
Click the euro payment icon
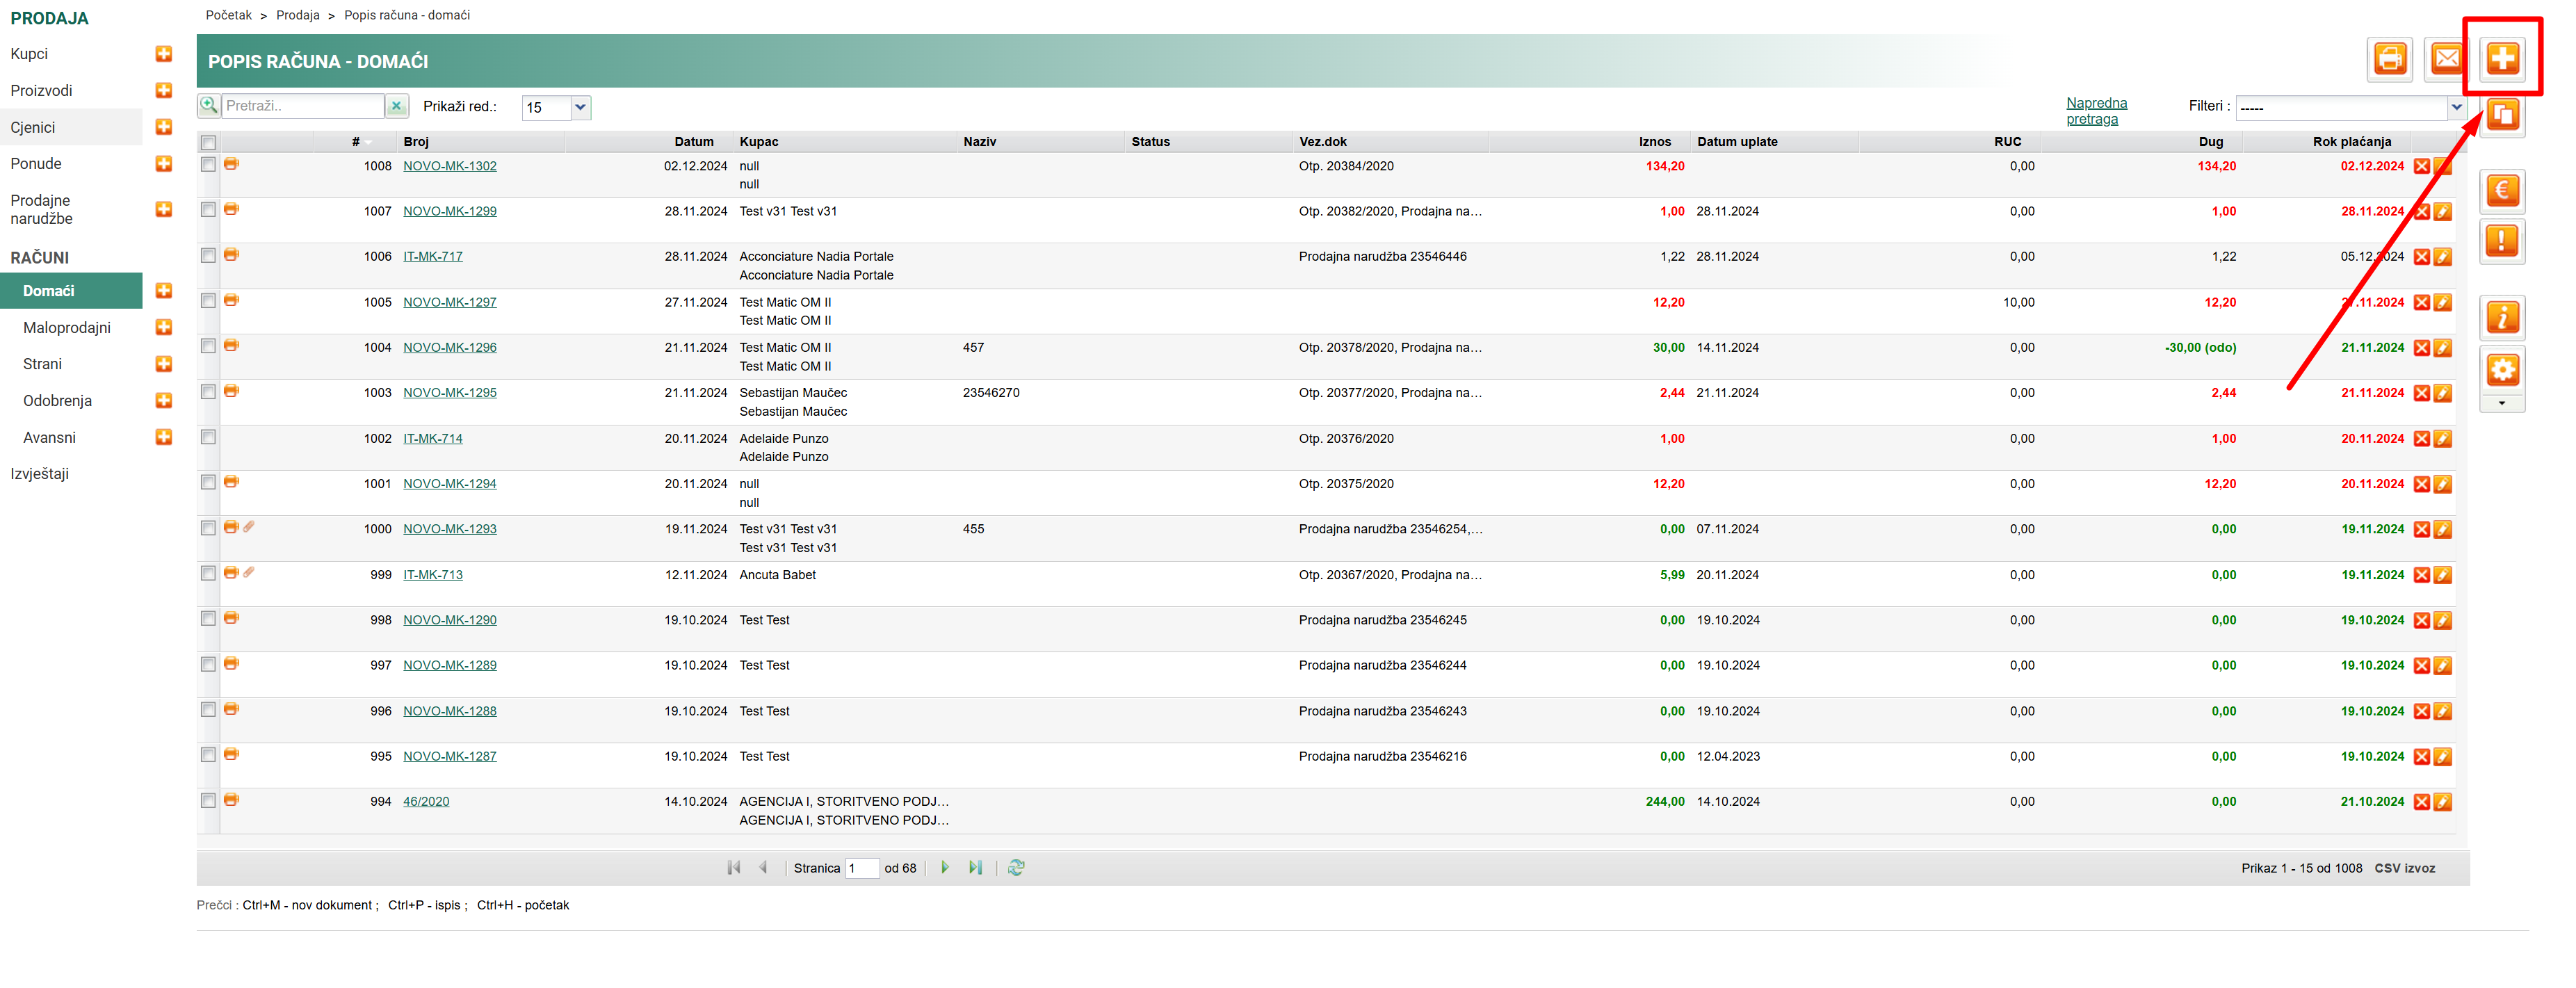(x=2502, y=190)
